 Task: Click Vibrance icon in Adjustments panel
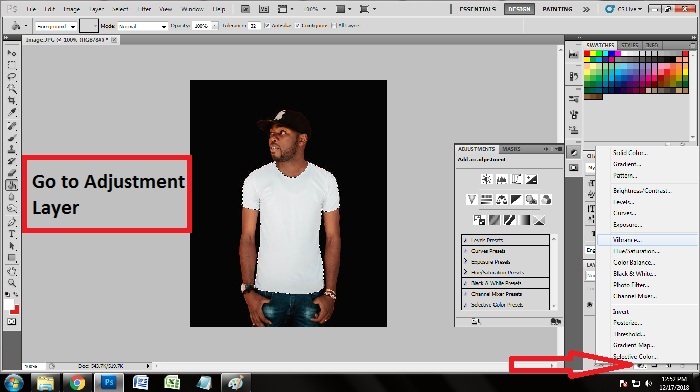point(471,200)
